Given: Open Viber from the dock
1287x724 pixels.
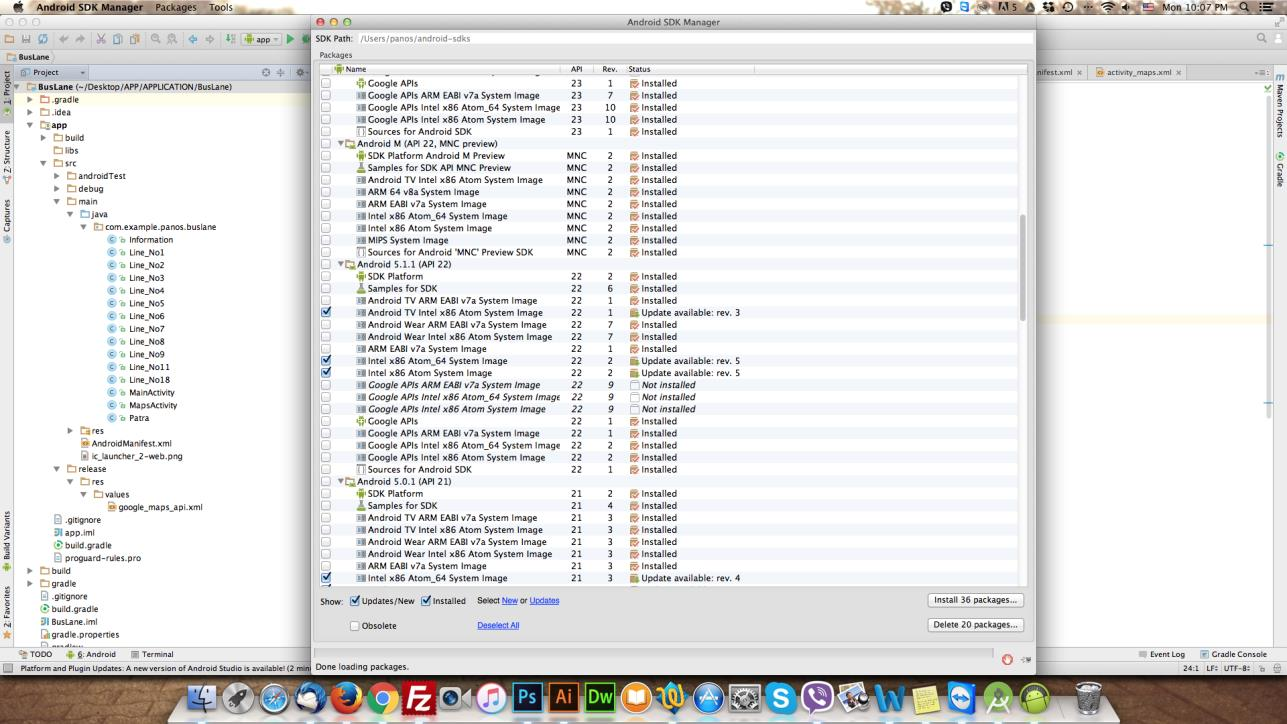Looking at the screenshot, I should coord(819,698).
